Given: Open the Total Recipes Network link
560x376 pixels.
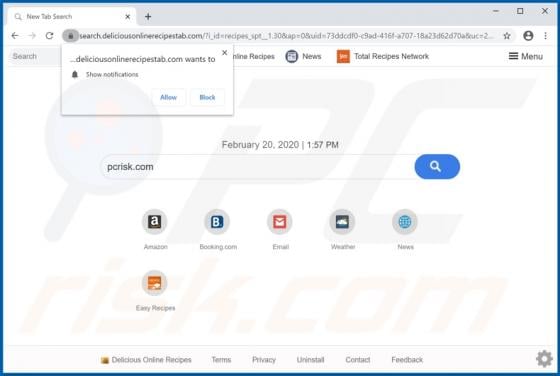Looking at the screenshot, I should tap(391, 56).
